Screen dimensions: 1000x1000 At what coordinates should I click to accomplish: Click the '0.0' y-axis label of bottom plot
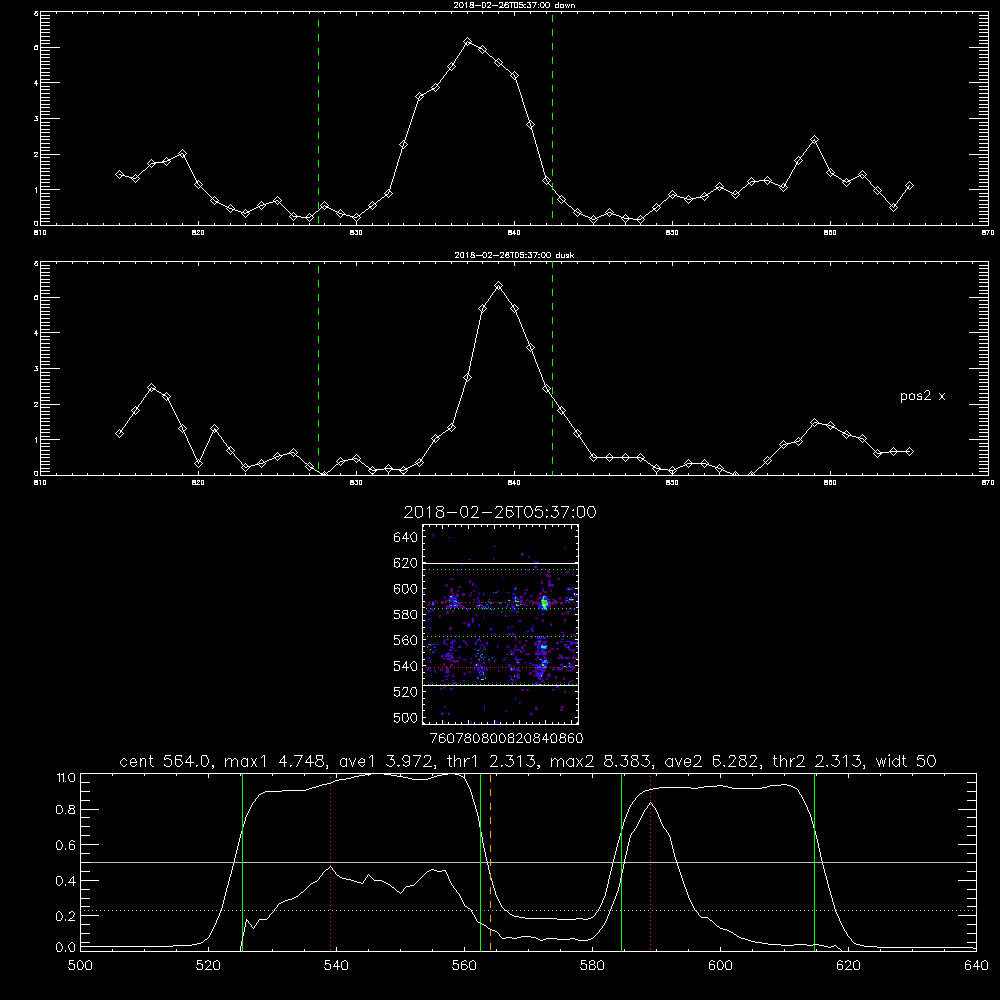point(66,947)
